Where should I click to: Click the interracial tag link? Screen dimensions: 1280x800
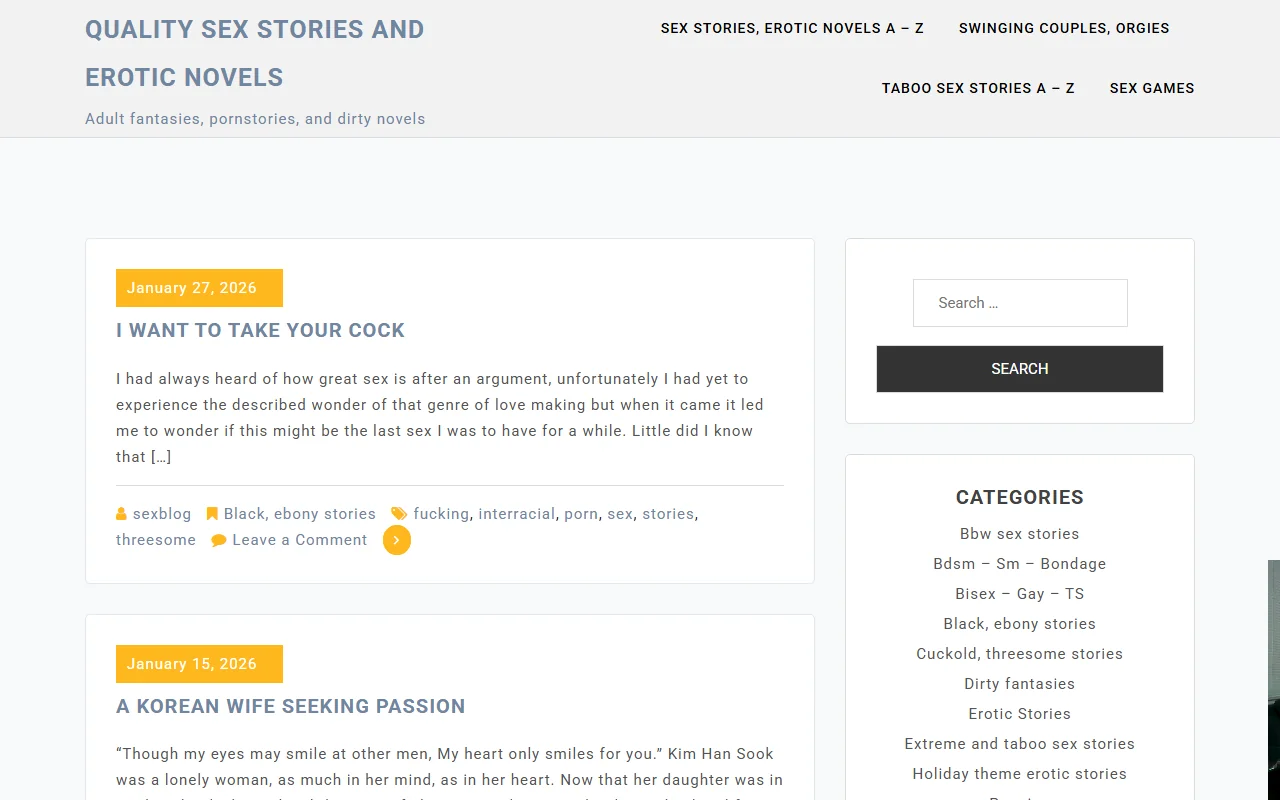516,513
